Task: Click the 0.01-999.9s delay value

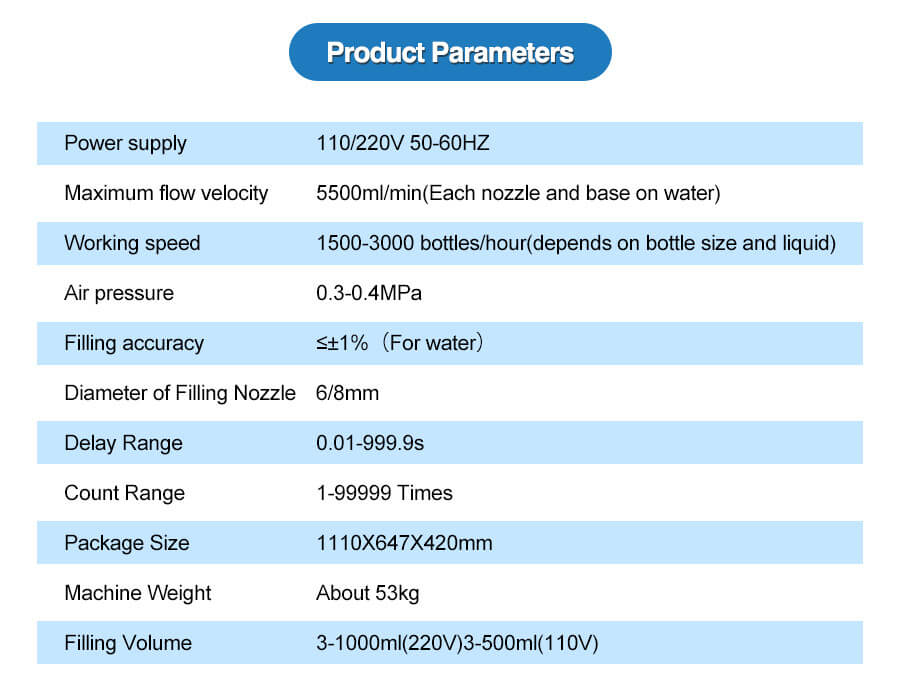Action: 370,443
